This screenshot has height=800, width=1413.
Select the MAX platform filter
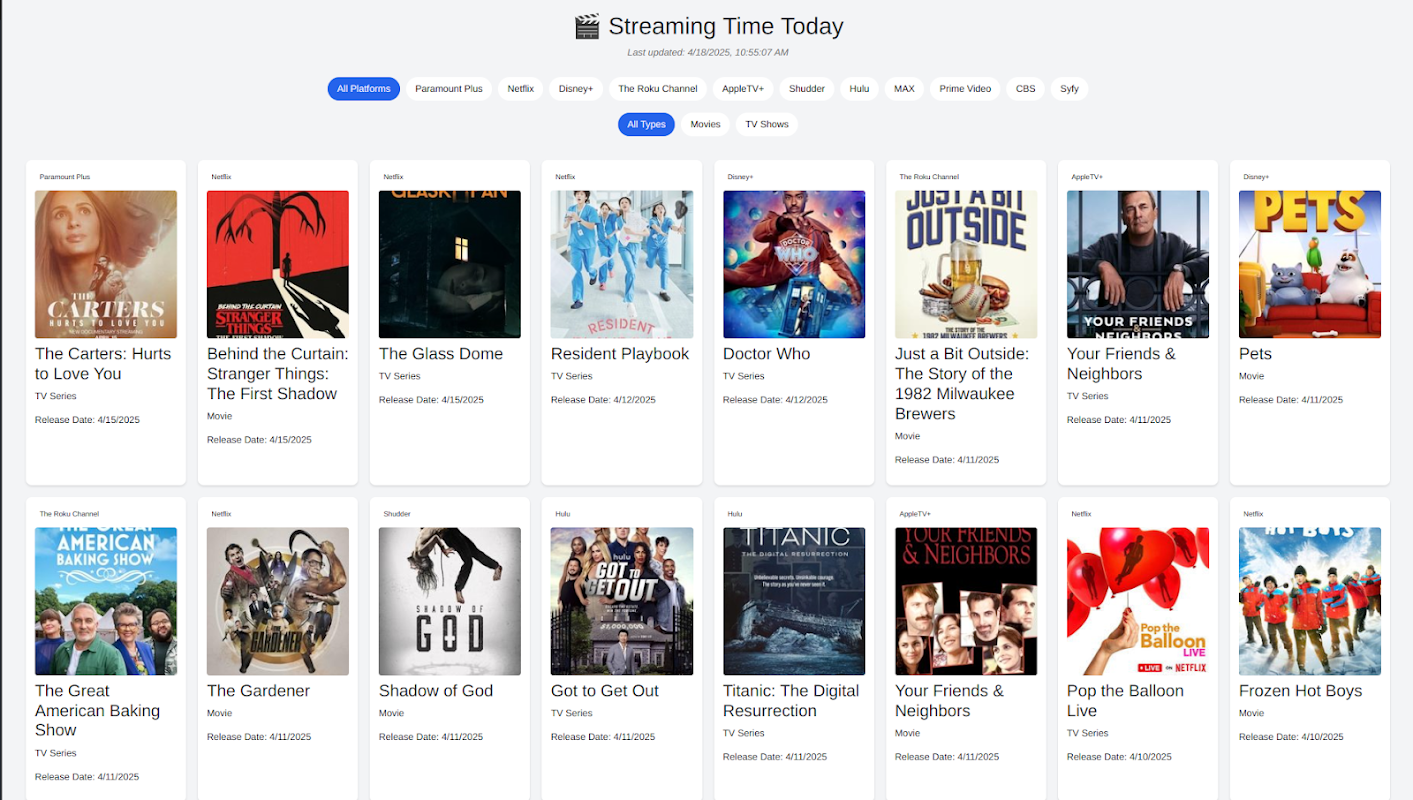(x=904, y=89)
